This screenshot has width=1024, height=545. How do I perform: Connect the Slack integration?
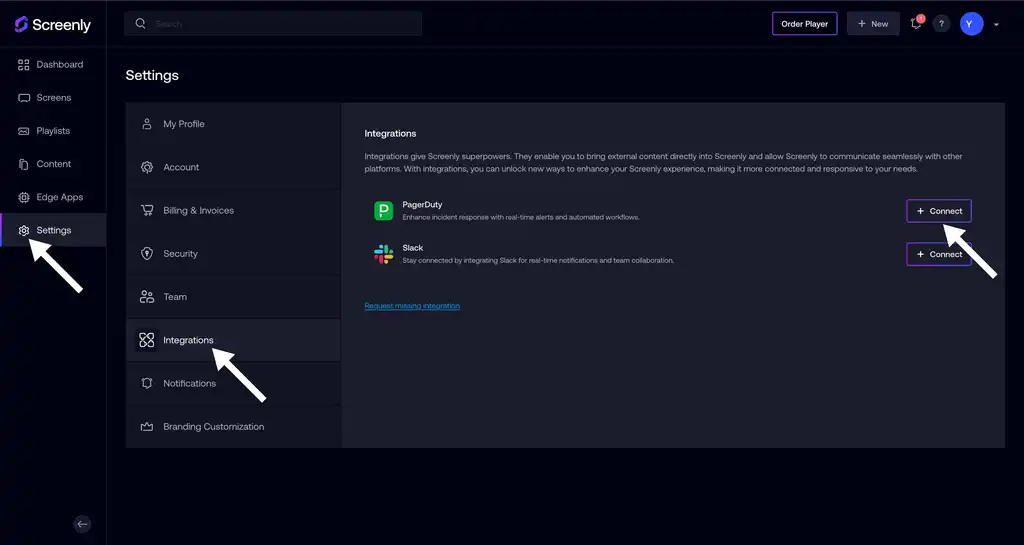pos(939,254)
